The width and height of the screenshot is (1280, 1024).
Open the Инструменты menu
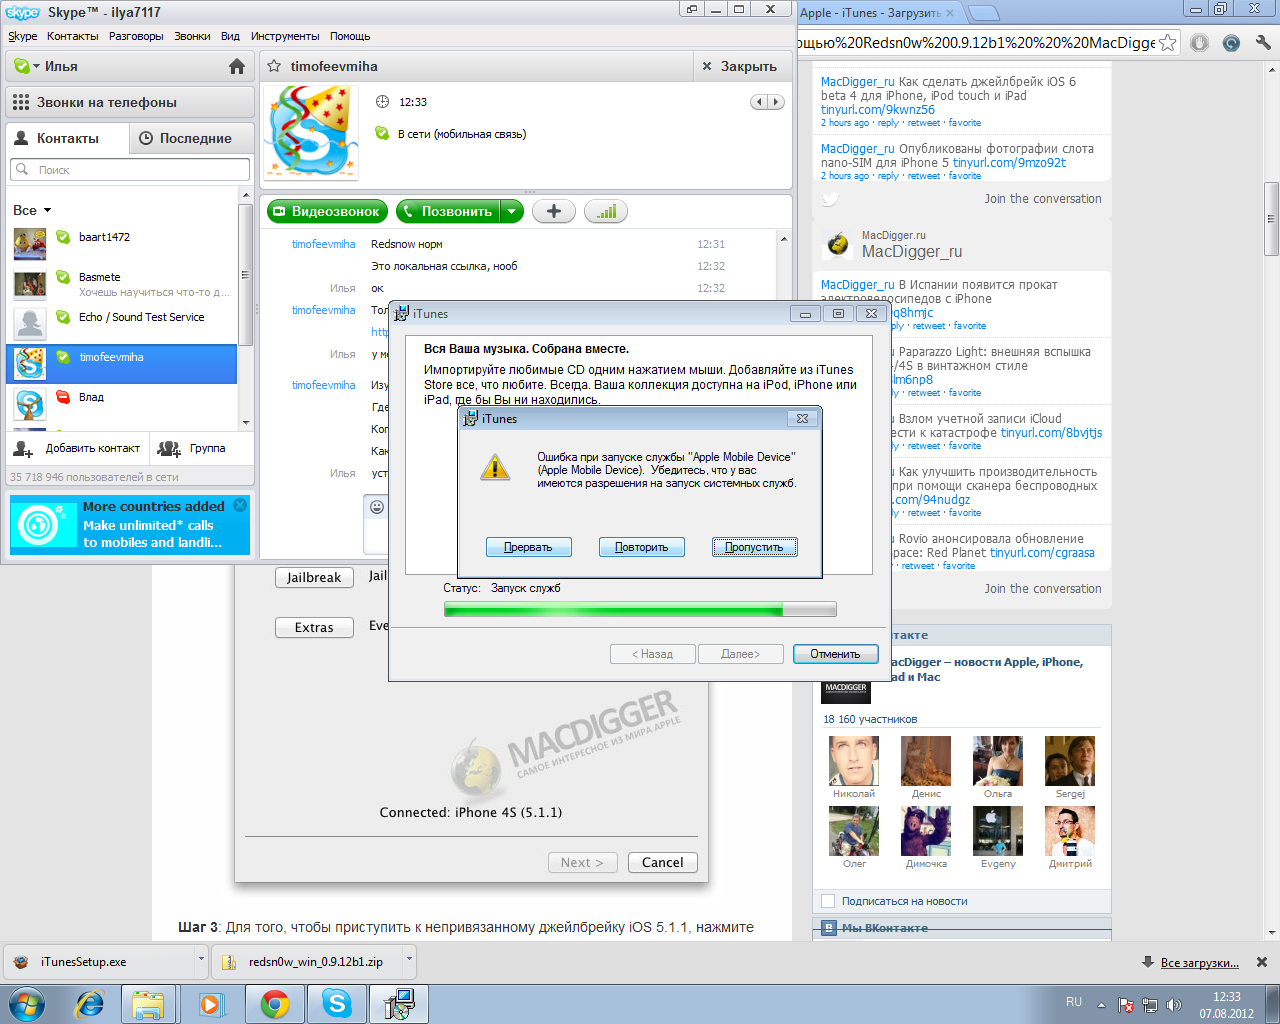click(285, 36)
